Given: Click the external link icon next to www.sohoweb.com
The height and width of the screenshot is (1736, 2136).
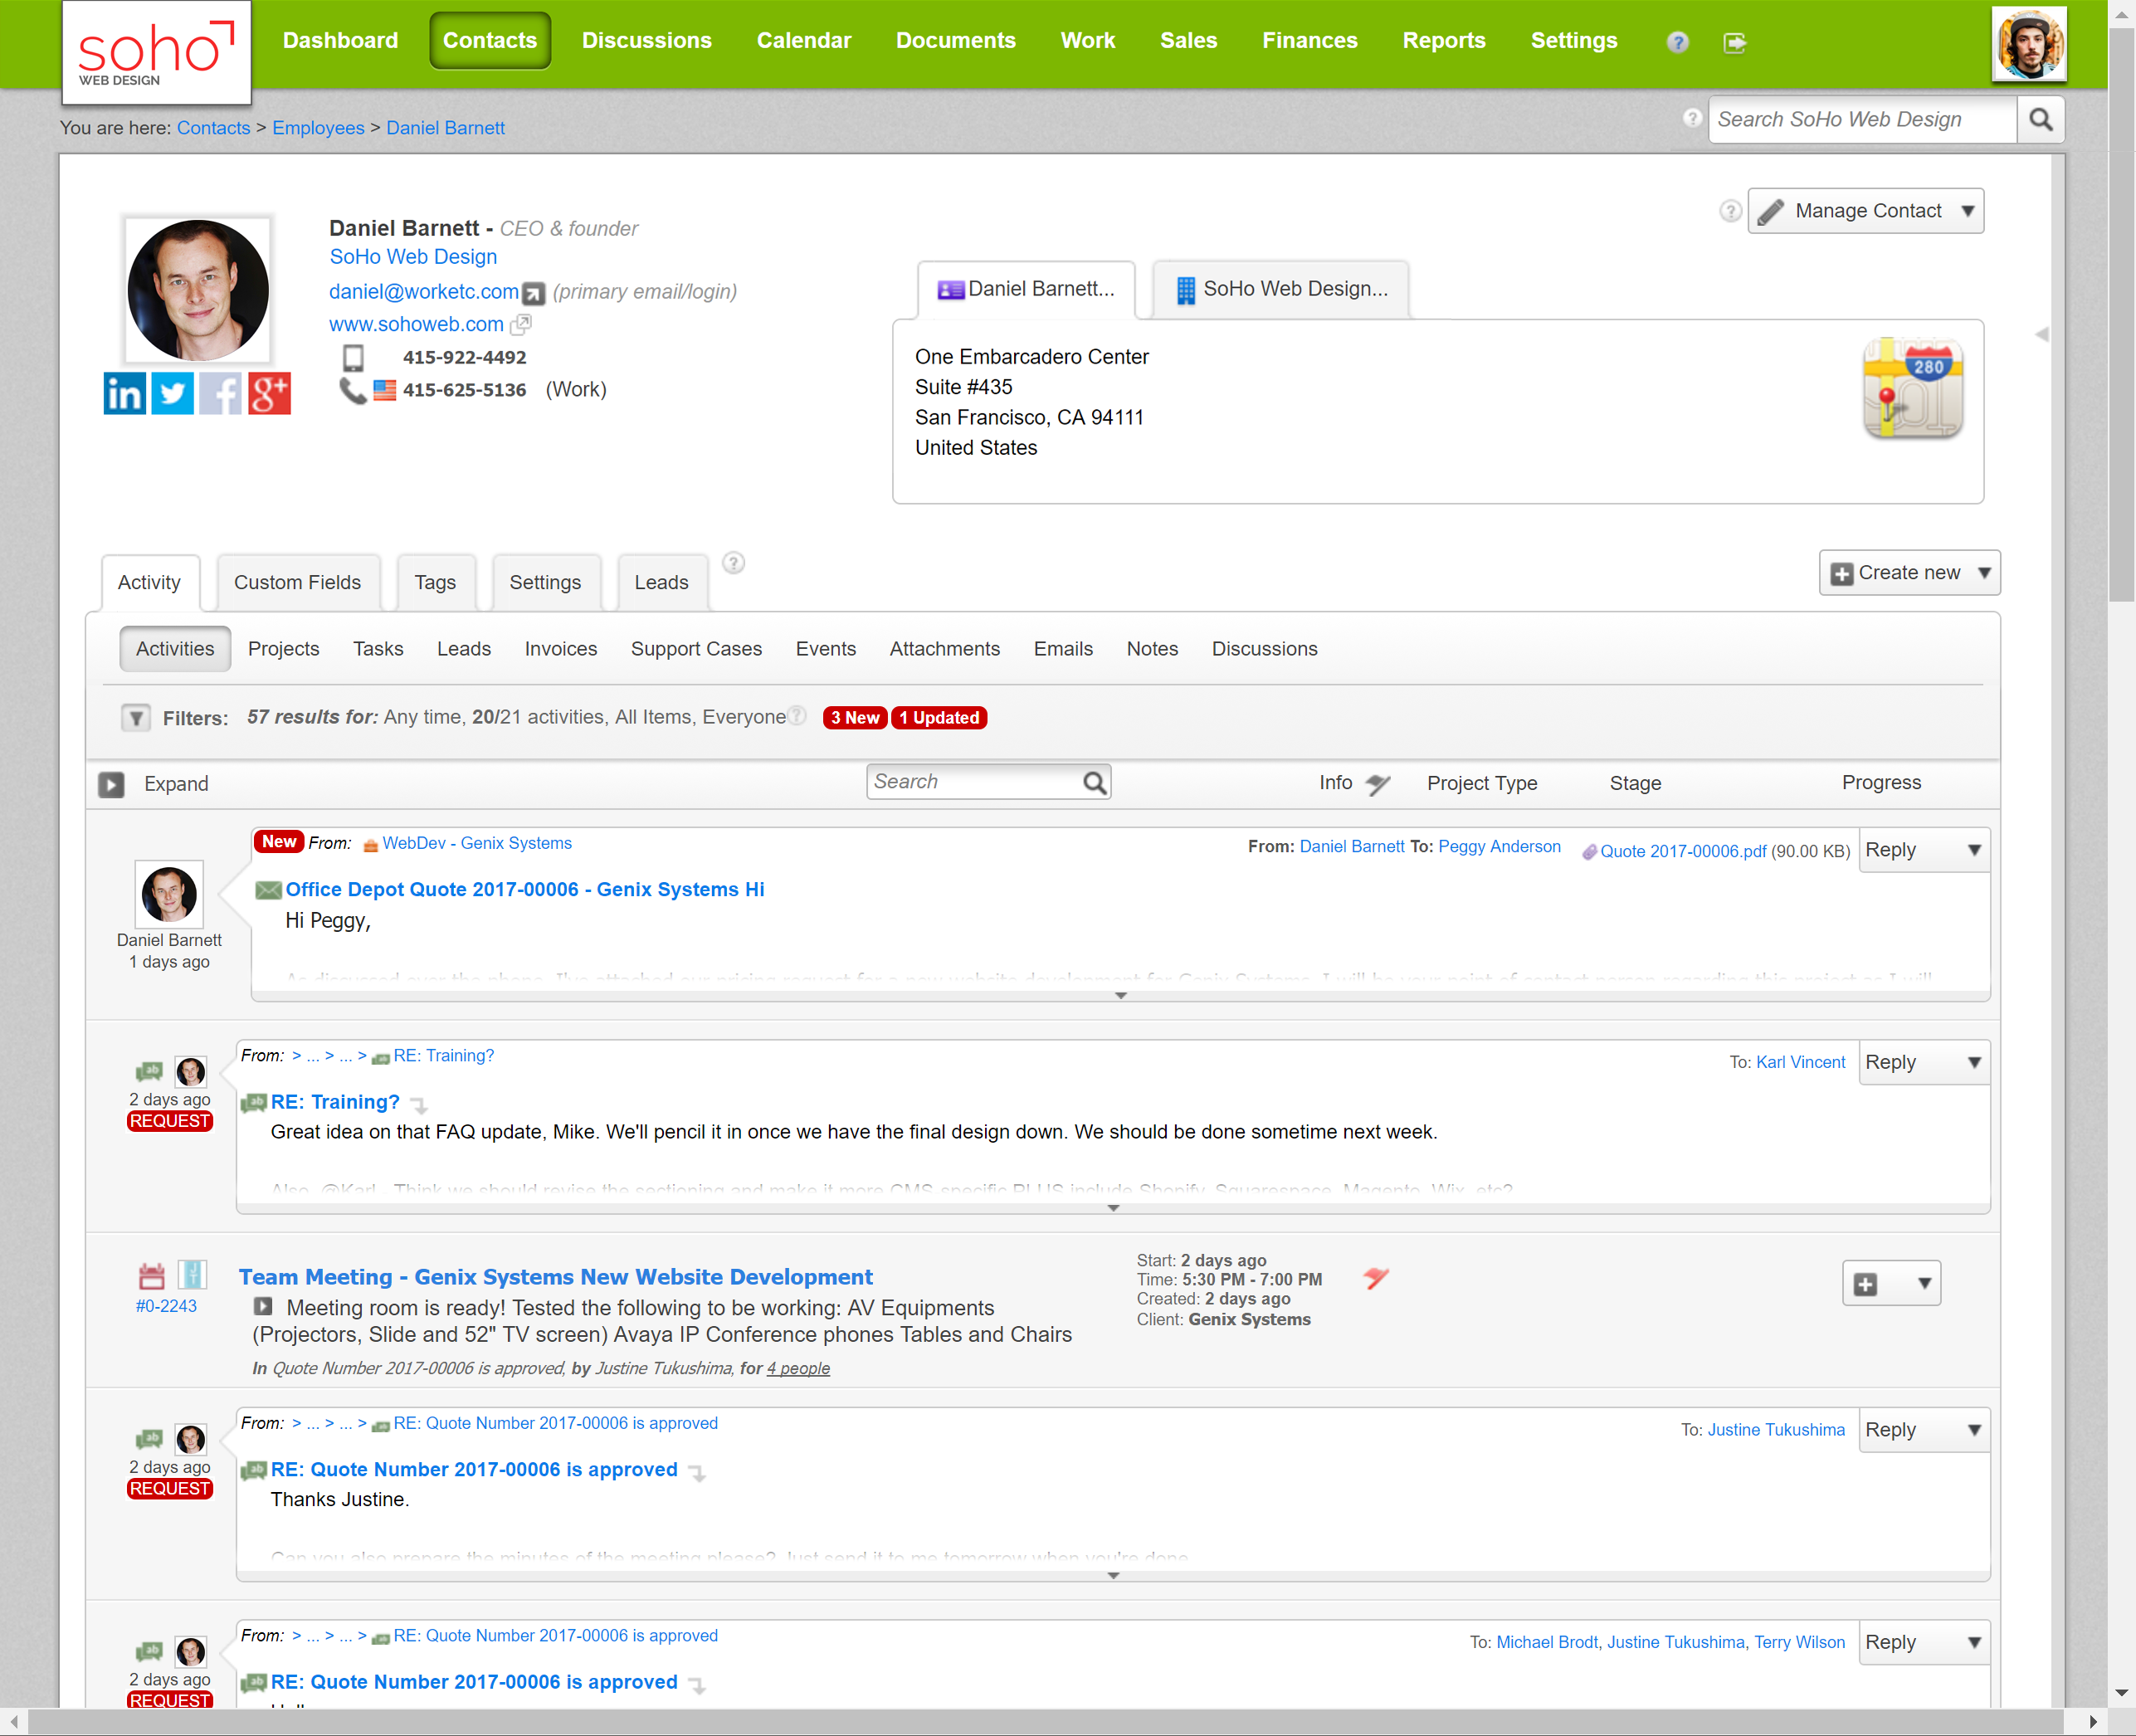Looking at the screenshot, I should [x=520, y=324].
